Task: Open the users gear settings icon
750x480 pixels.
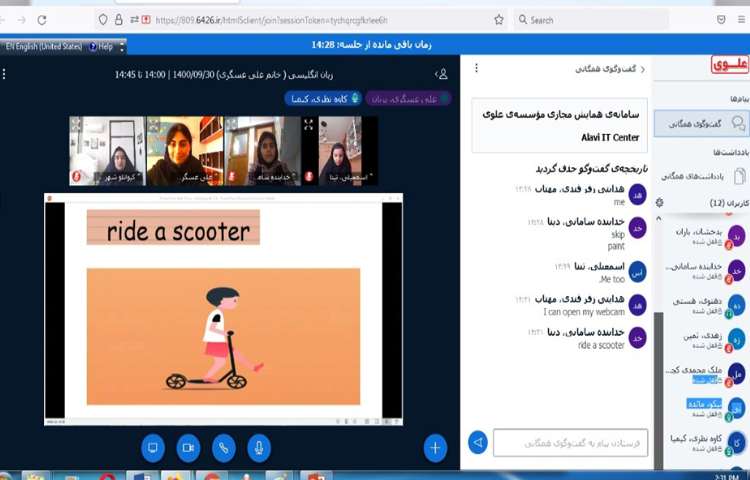Action: [659, 203]
